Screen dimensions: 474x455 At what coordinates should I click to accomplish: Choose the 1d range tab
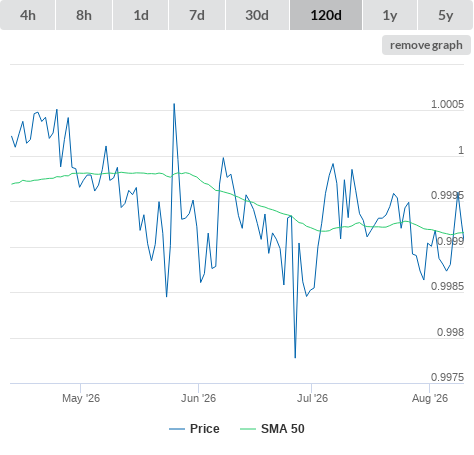click(141, 15)
